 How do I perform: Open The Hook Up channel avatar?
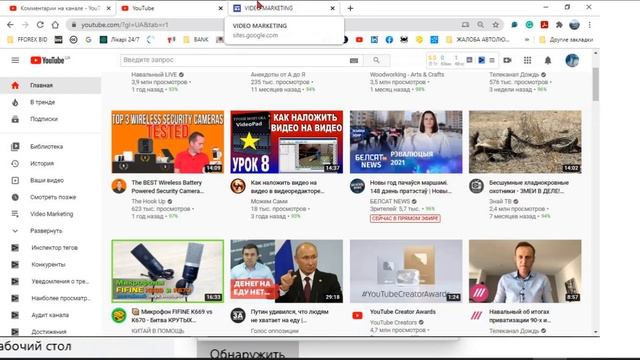pyautogui.click(x=119, y=186)
